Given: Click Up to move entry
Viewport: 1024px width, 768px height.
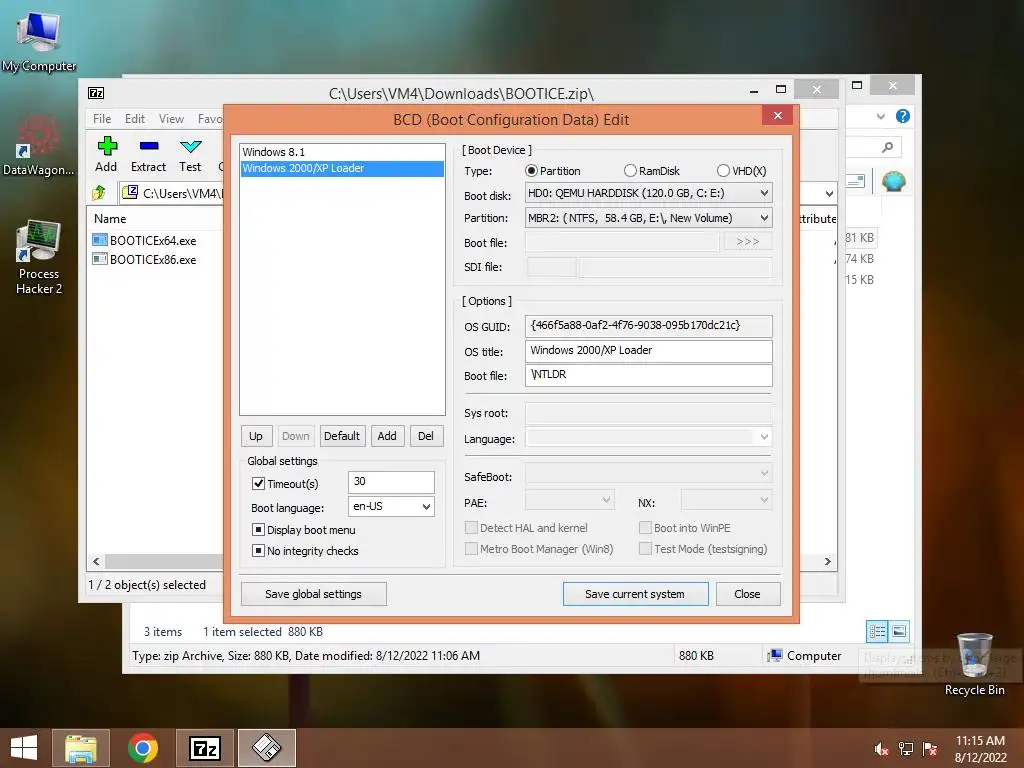Looking at the screenshot, I should point(256,436).
